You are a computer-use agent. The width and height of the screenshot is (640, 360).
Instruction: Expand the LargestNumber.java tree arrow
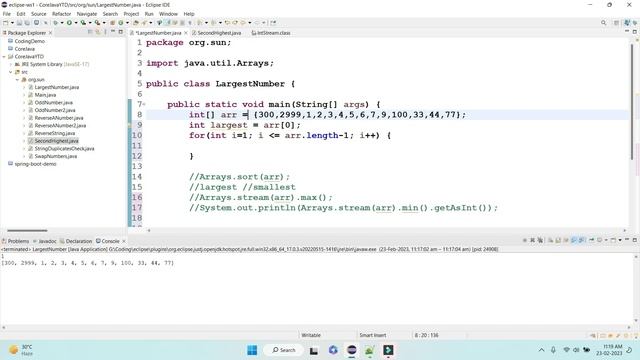(x=24, y=87)
